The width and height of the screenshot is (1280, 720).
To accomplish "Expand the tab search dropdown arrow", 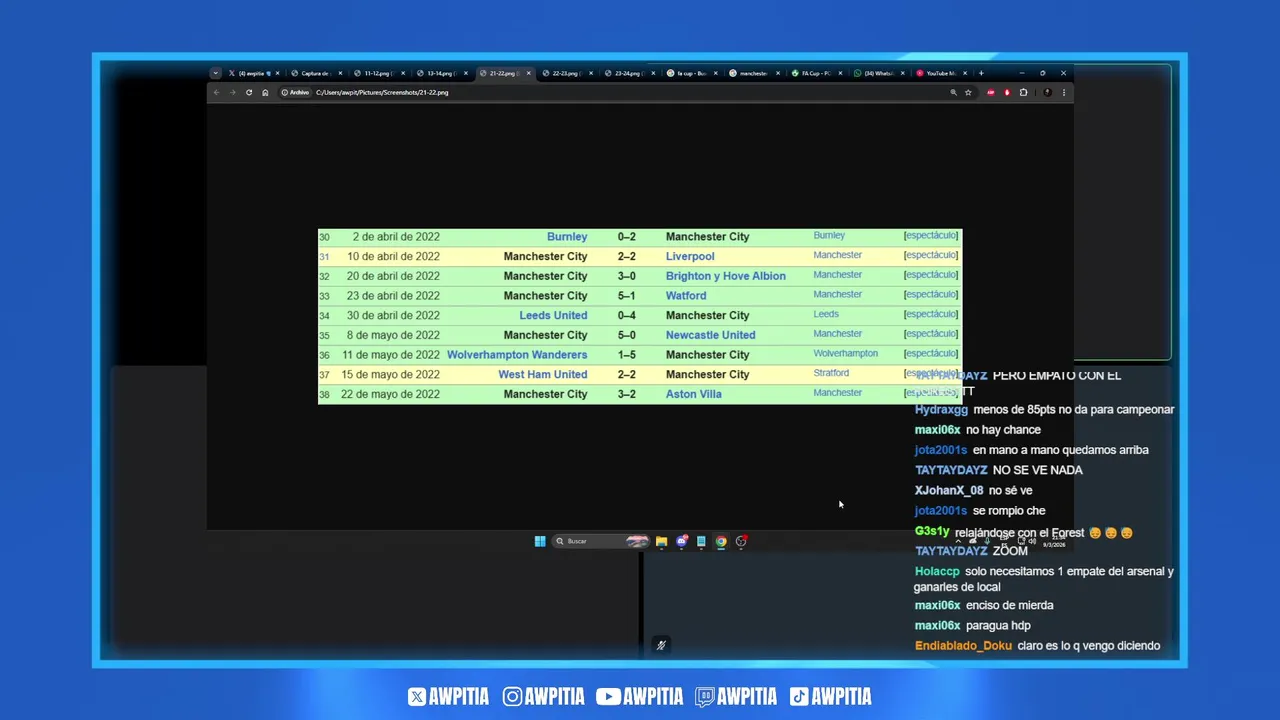I will pyautogui.click(x=215, y=73).
